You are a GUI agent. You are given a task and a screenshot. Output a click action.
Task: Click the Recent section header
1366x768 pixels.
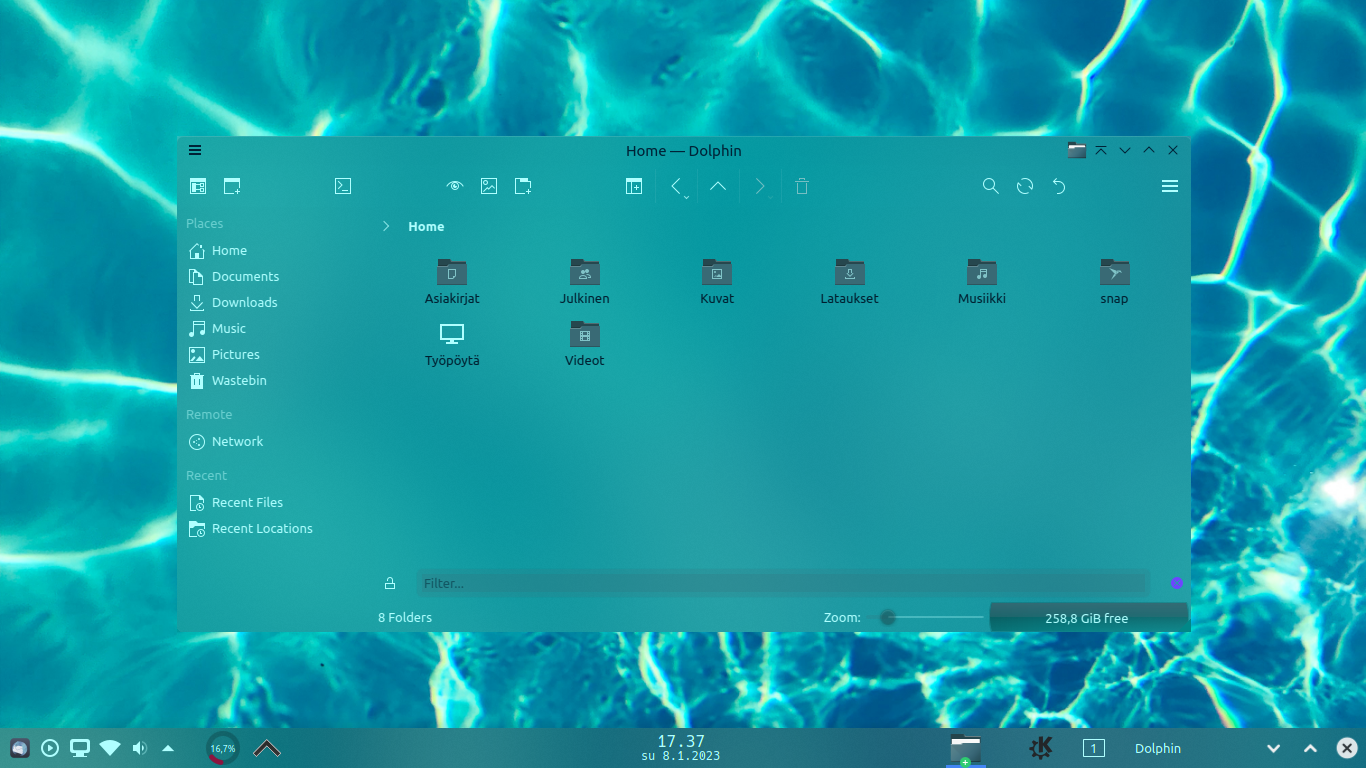(206, 475)
